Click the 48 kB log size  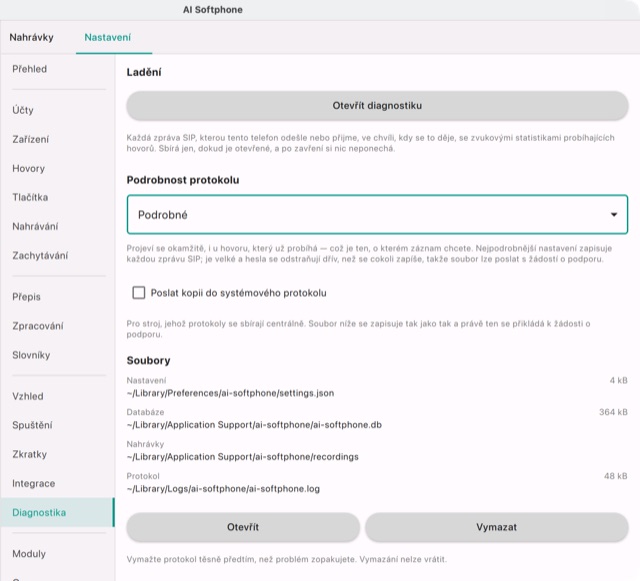tap(616, 476)
